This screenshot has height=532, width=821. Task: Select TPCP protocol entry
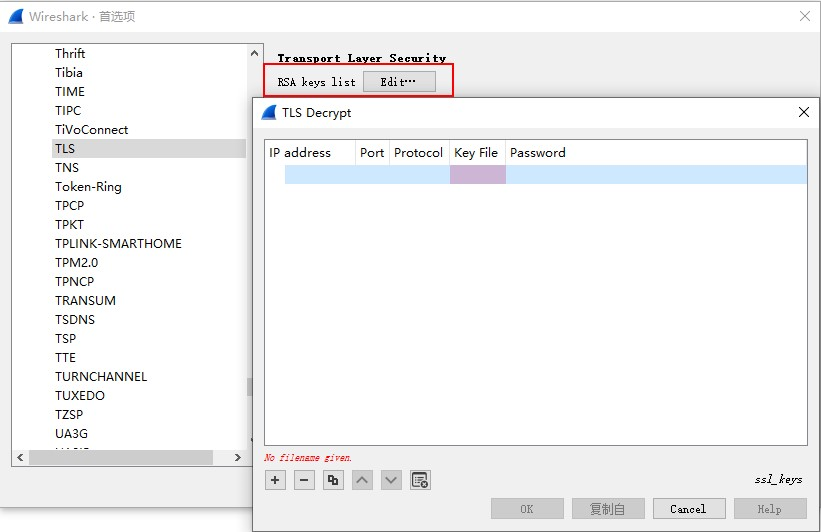[70, 205]
